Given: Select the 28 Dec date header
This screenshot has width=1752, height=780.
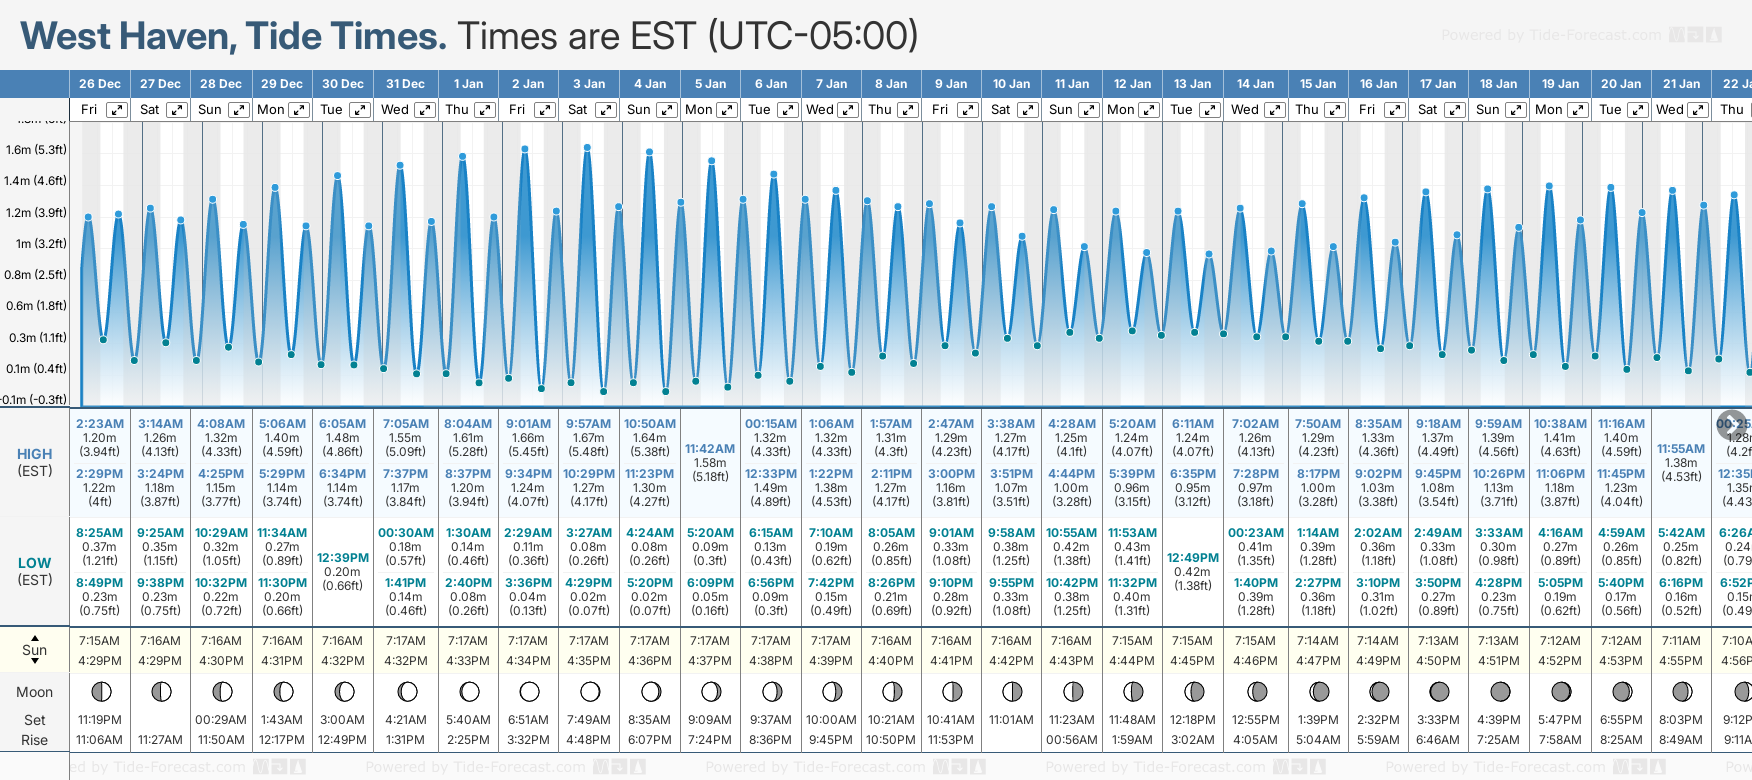Looking at the screenshot, I should click(x=221, y=84).
